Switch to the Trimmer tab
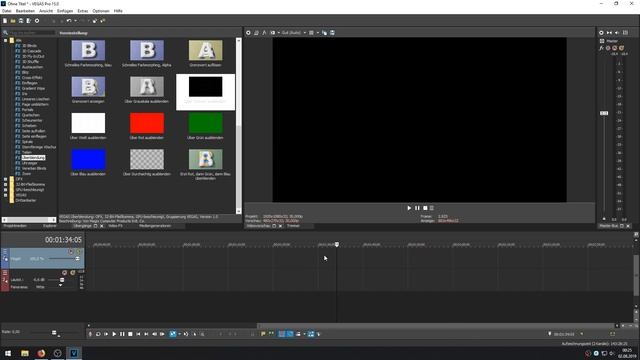 [293, 226]
